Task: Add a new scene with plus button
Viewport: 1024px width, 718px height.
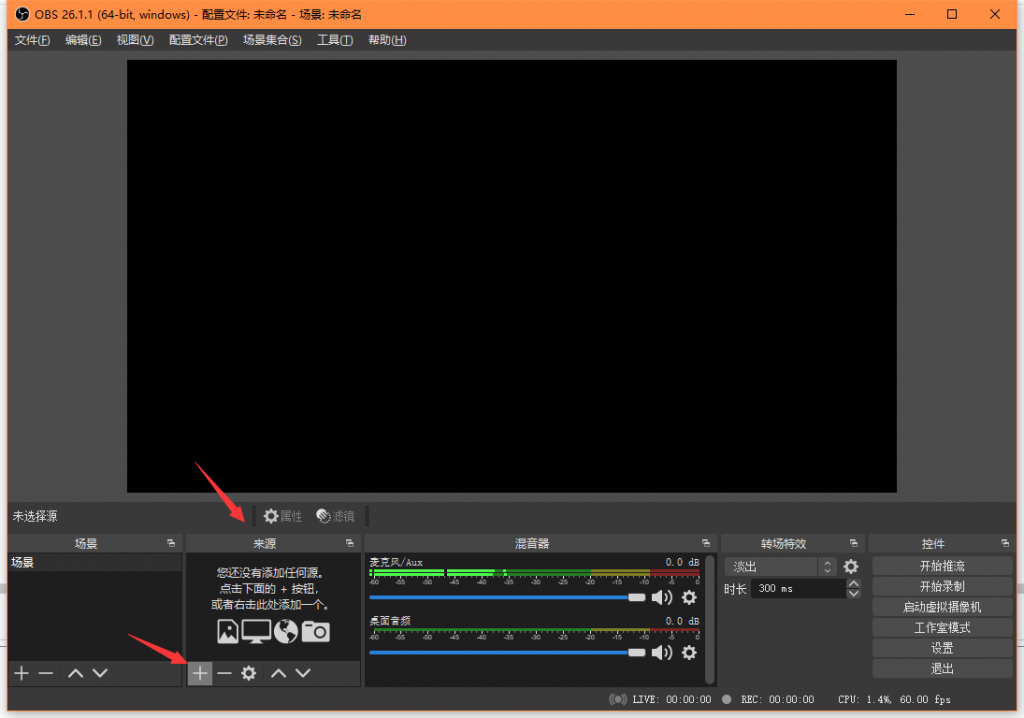Action: [x=22, y=673]
